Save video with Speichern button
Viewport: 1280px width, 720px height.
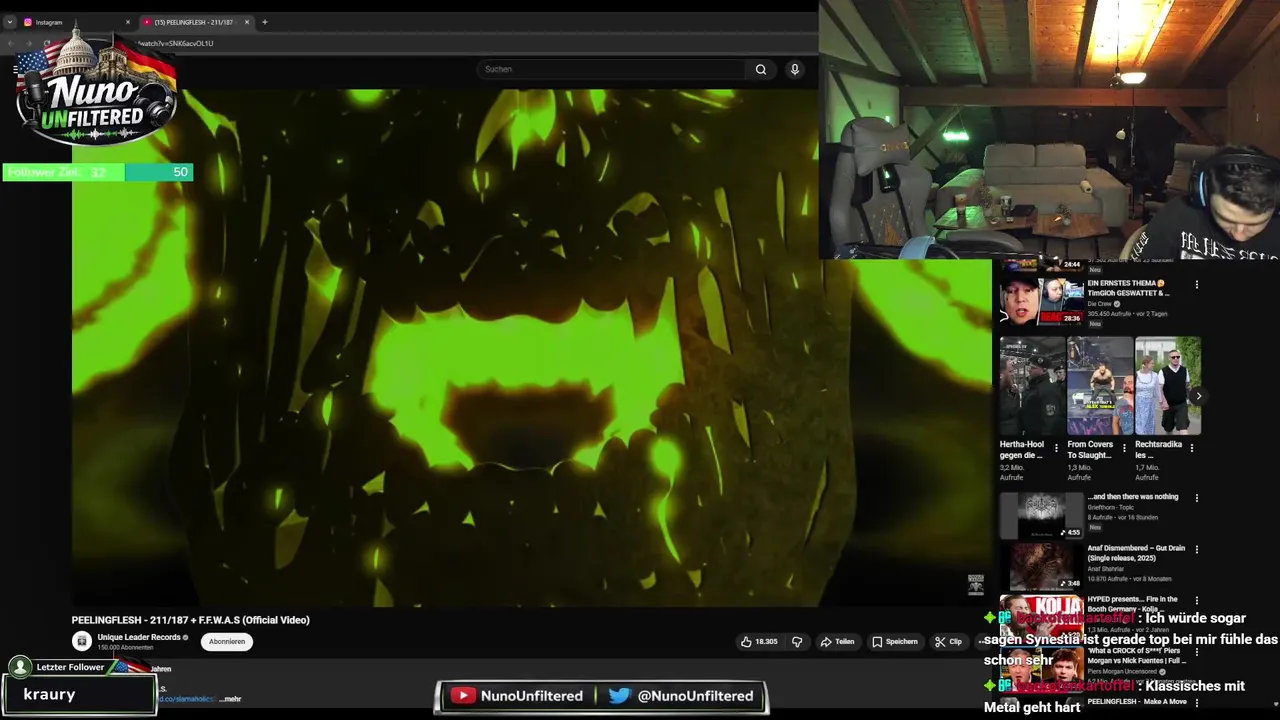[x=894, y=642]
